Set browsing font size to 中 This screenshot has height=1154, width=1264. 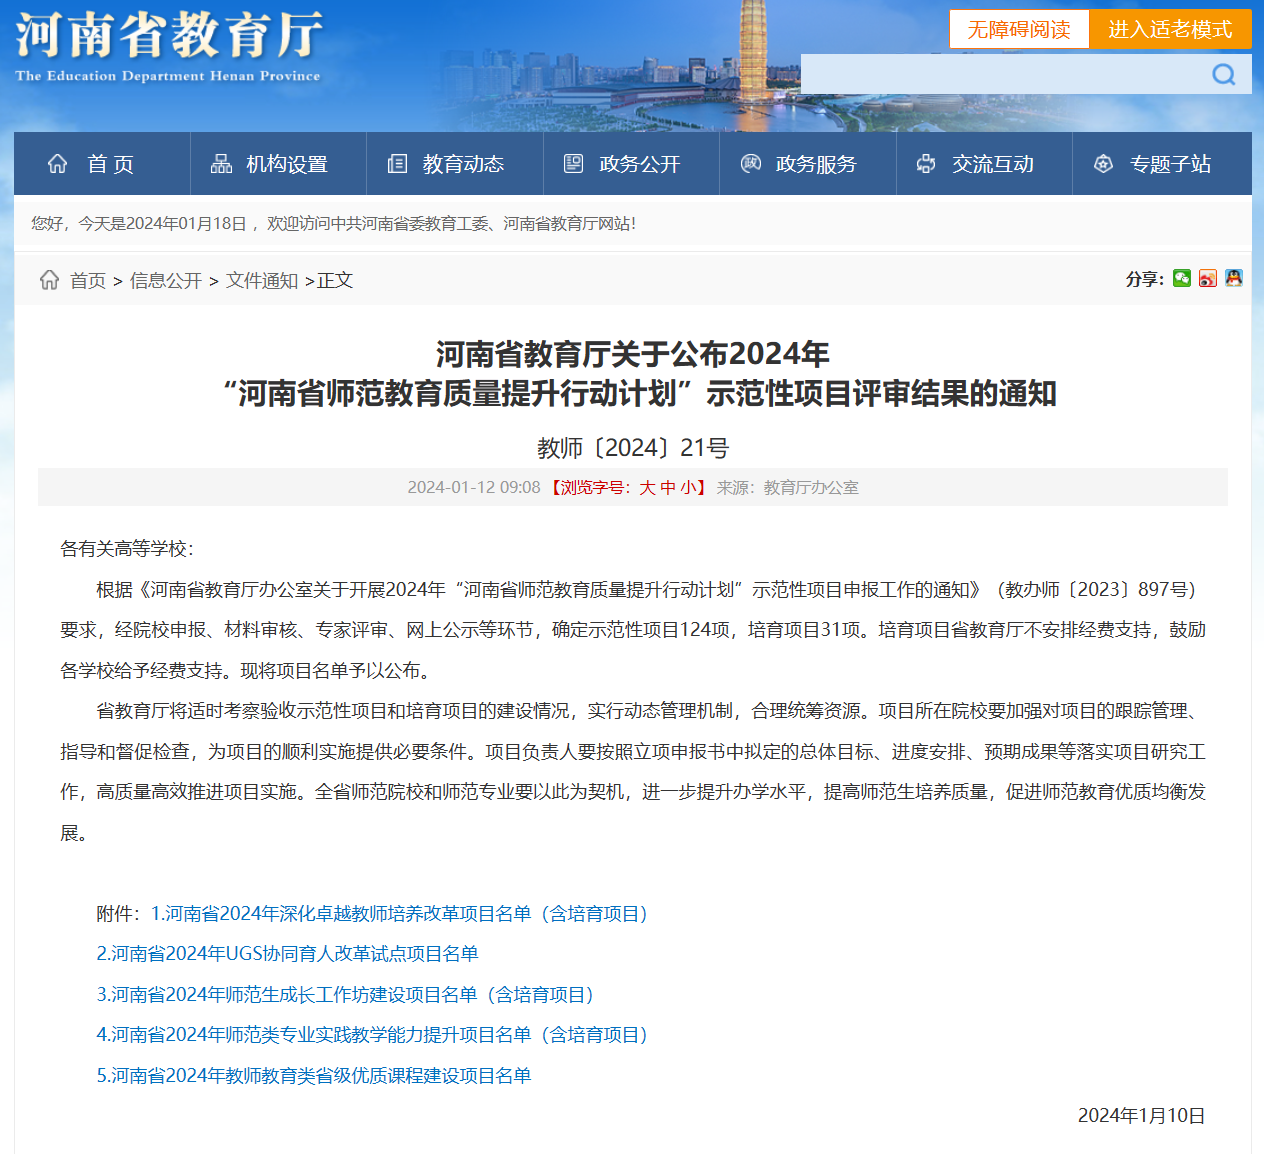[668, 488]
